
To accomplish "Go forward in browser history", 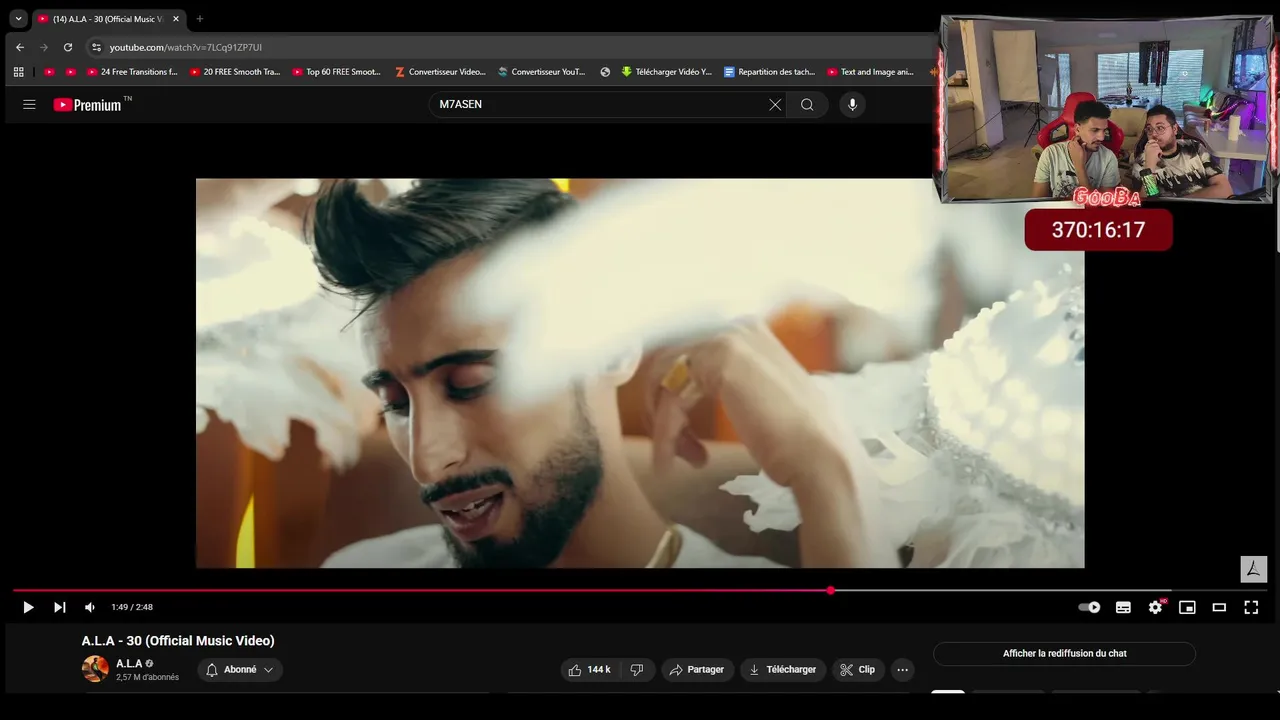I will 44,47.
